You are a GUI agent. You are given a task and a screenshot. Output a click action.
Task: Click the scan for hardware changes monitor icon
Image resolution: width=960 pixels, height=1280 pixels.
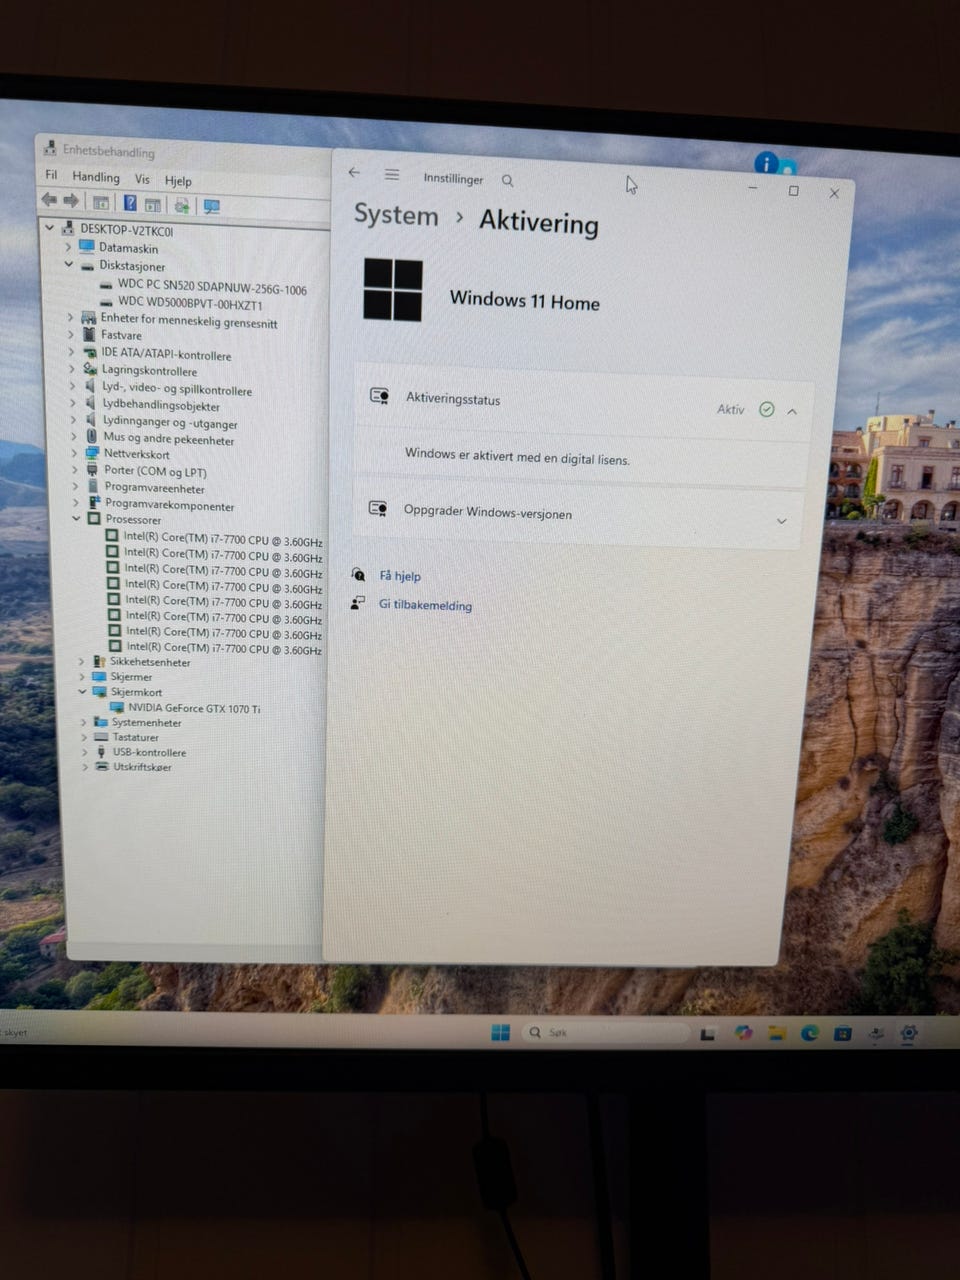pyautogui.click(x=211, y=206)
